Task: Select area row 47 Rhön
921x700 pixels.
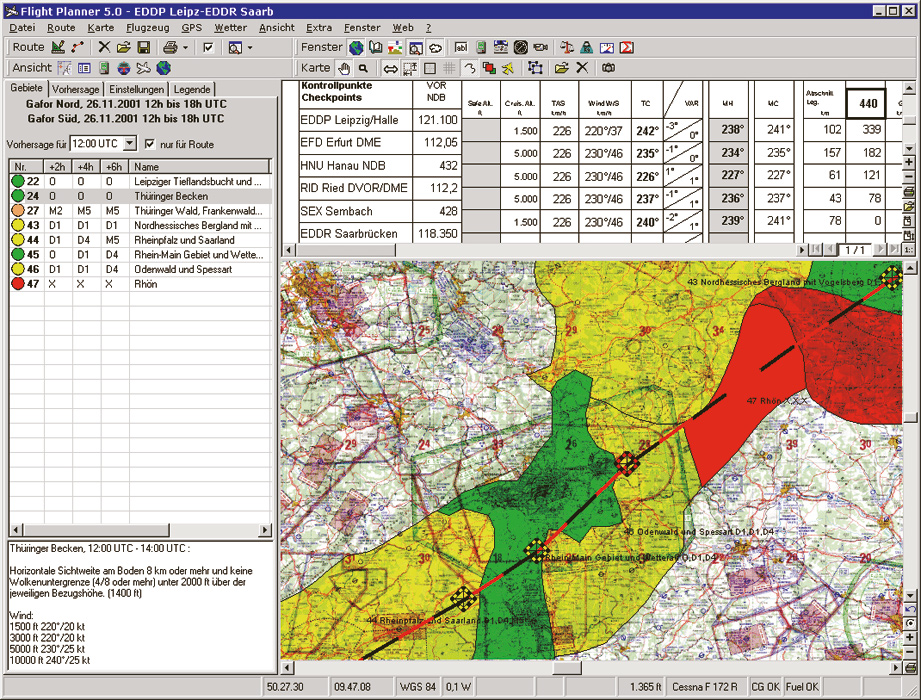Action: click(x=140, y=284)
